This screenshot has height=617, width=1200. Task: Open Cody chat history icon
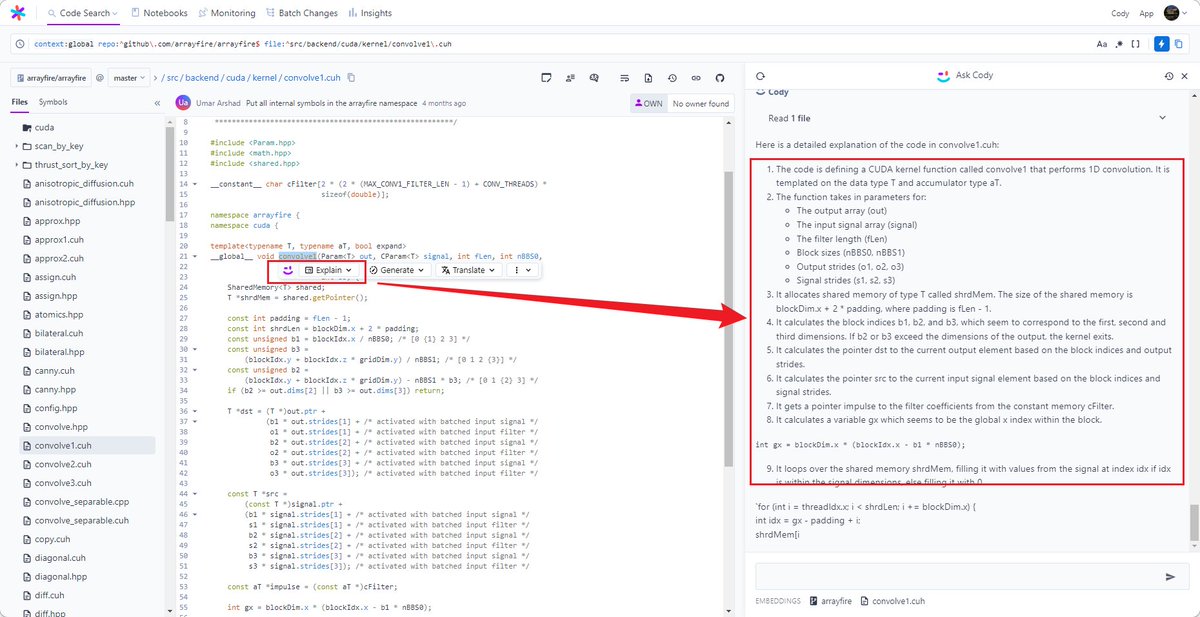click(x=1169, y=76)
